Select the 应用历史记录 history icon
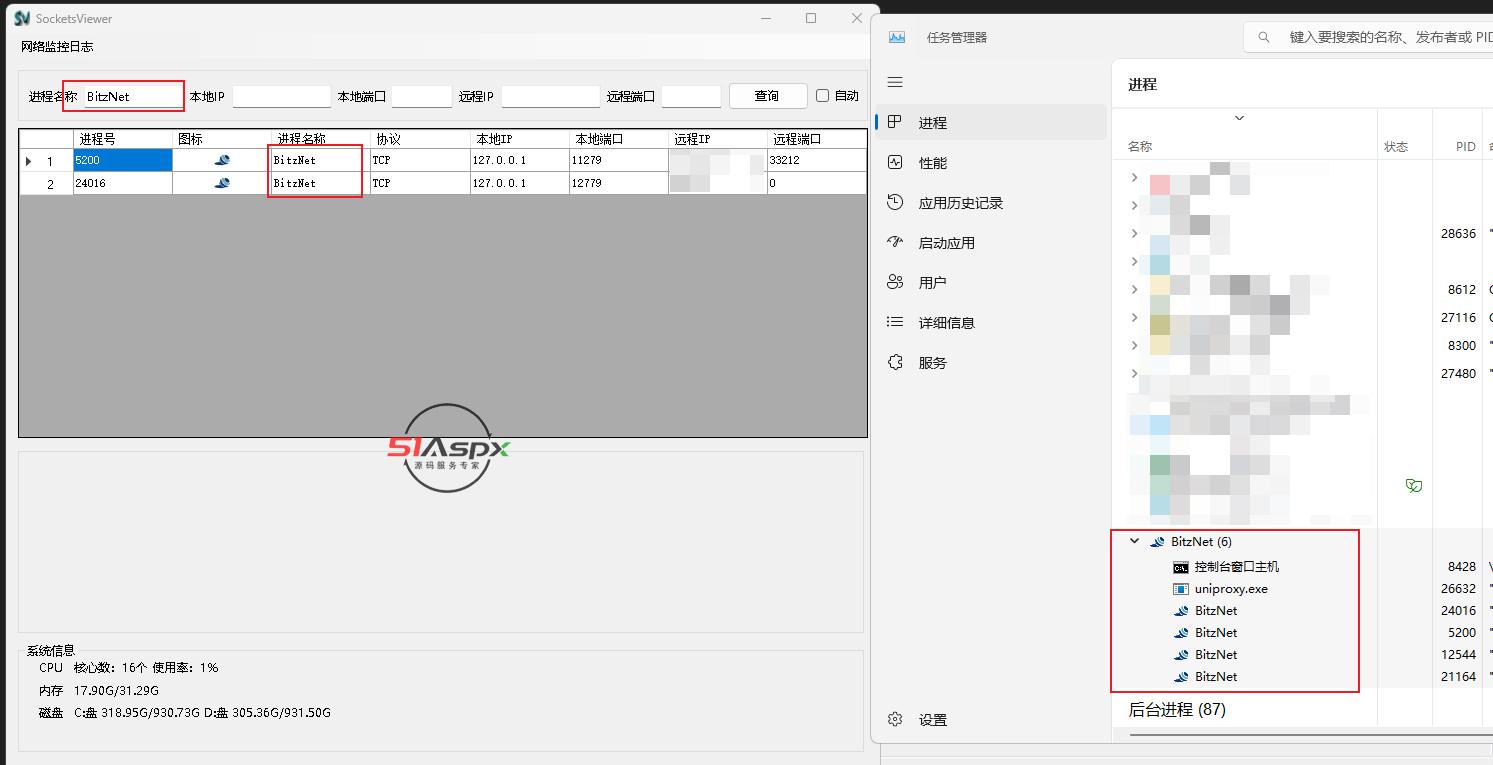The image size is (1493, 765). tap(895, 202)
